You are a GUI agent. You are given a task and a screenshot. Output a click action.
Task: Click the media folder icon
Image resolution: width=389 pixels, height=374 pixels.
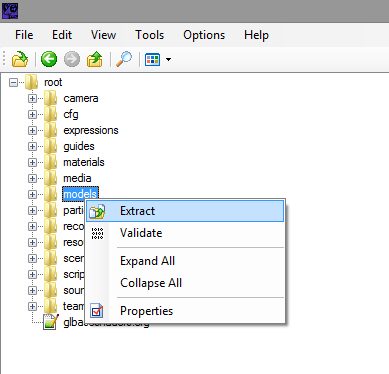point(50,178)
